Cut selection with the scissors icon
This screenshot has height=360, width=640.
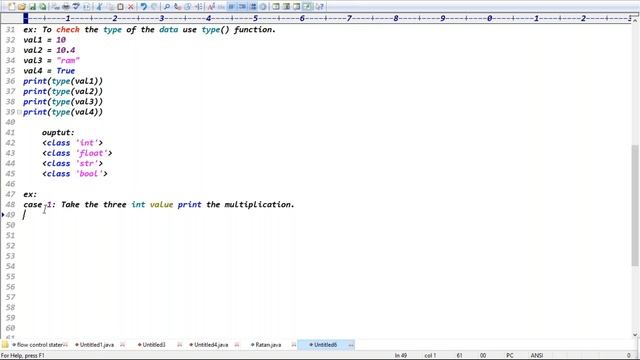click(99, 7)
